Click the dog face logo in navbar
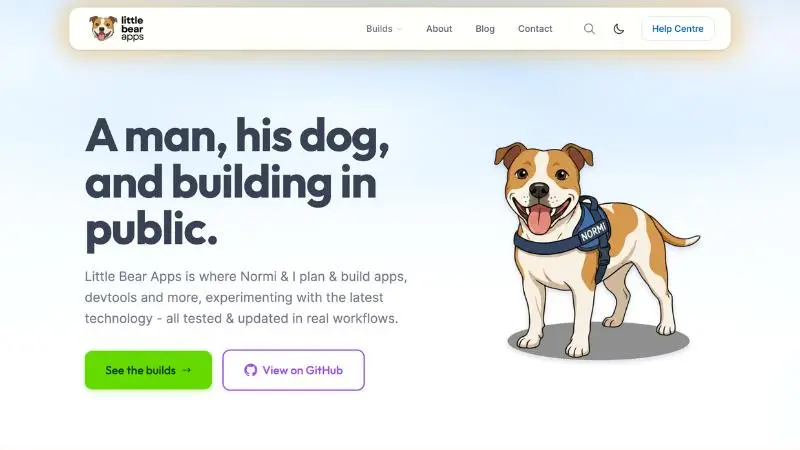The width and height of the screenshot is (800, 450). pos(103,28)
